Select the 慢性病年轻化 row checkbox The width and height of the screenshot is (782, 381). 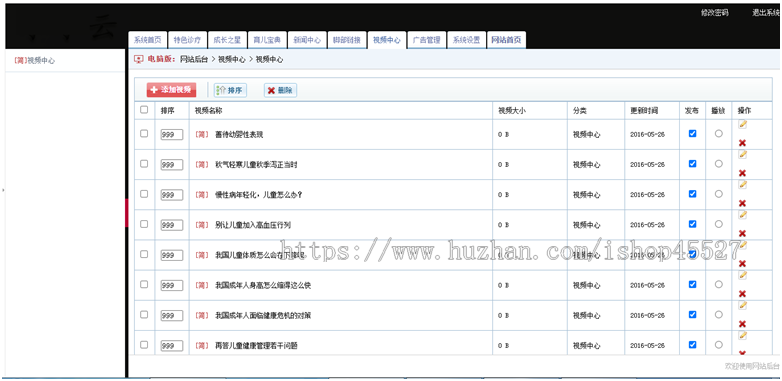coord(144,194)
